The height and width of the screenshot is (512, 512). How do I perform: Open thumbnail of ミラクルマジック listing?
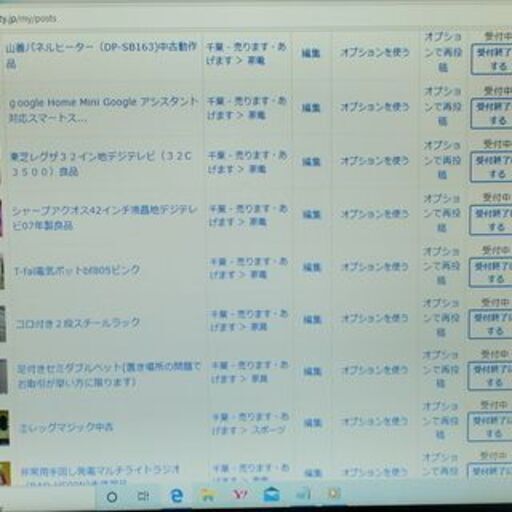click(x=4, y=427)
